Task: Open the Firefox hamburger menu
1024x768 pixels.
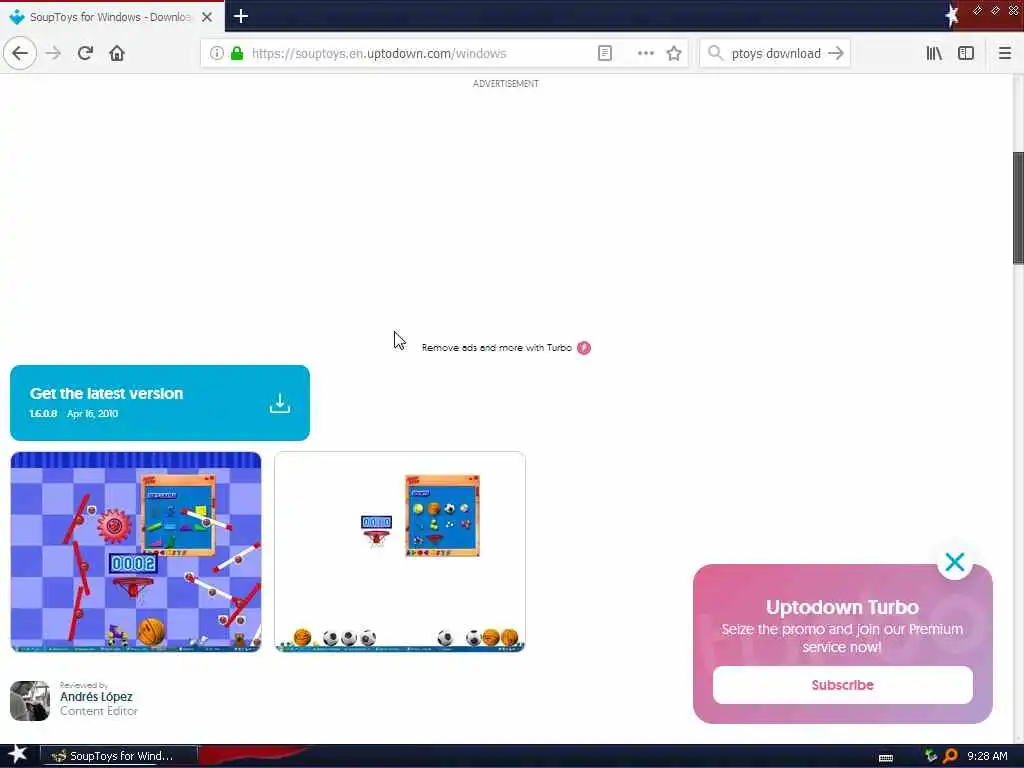Action: click(1005, 53)
